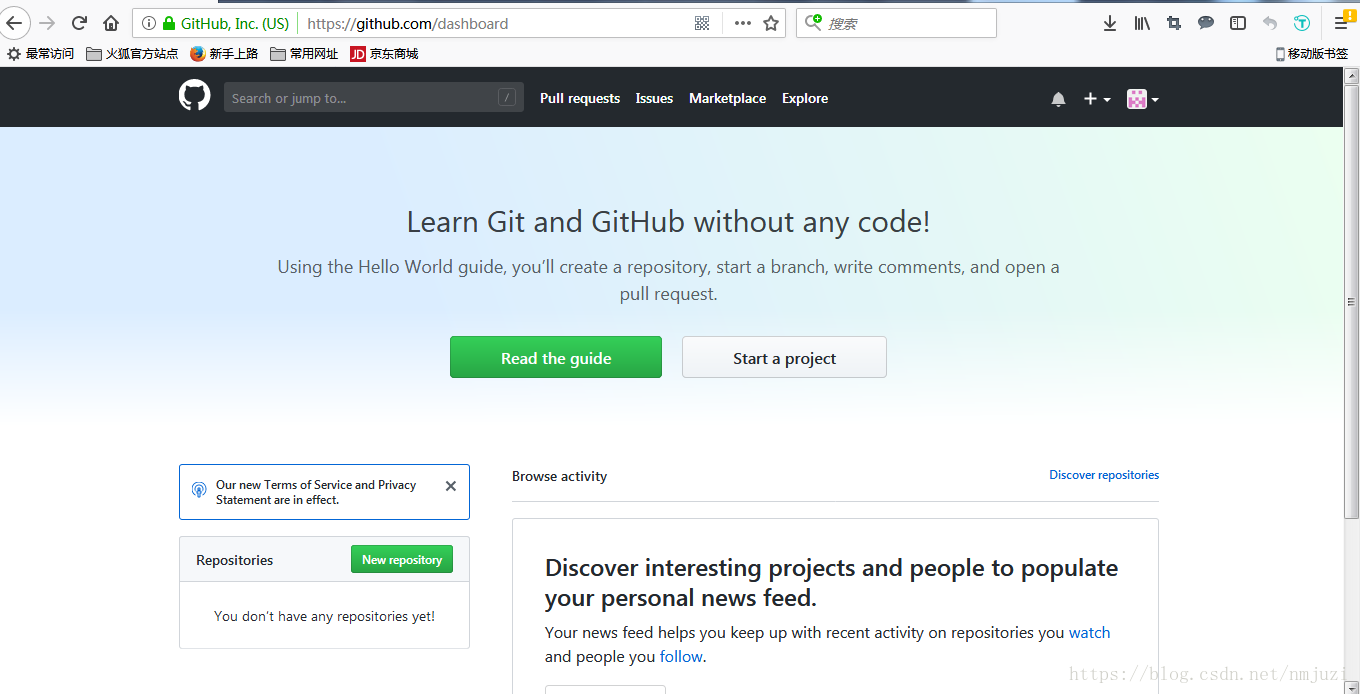This screenshot has width=1360, height=694.
Task: Click the New repository button
Action: pos(402,559)
